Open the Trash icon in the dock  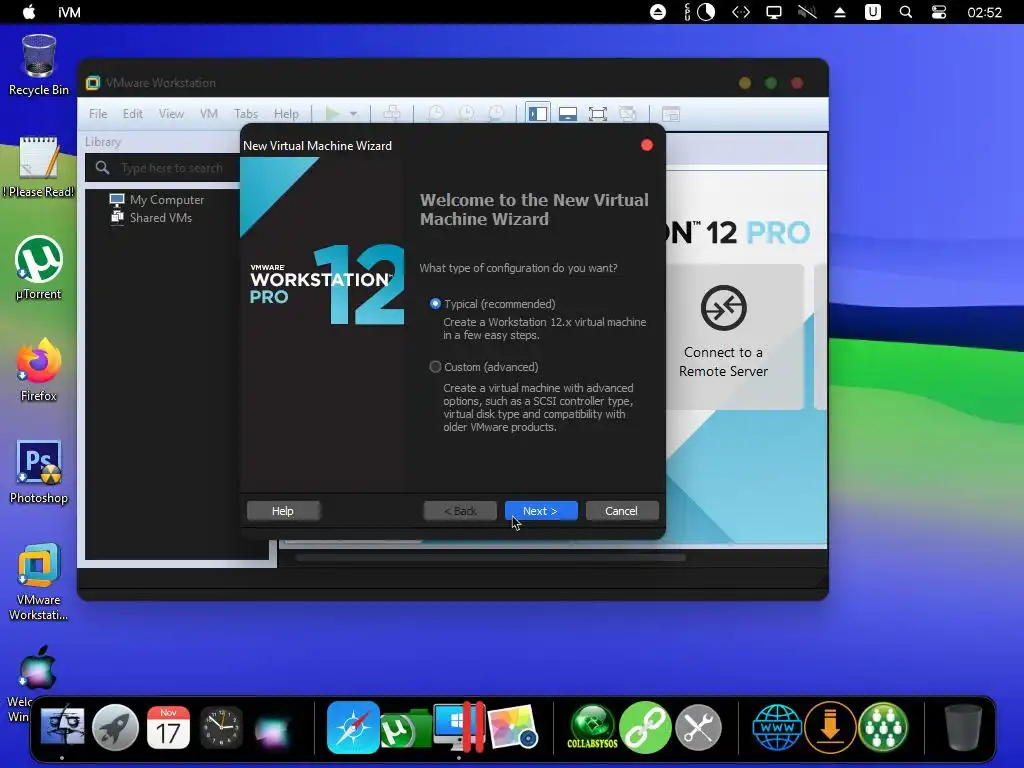tap(963, 727)
